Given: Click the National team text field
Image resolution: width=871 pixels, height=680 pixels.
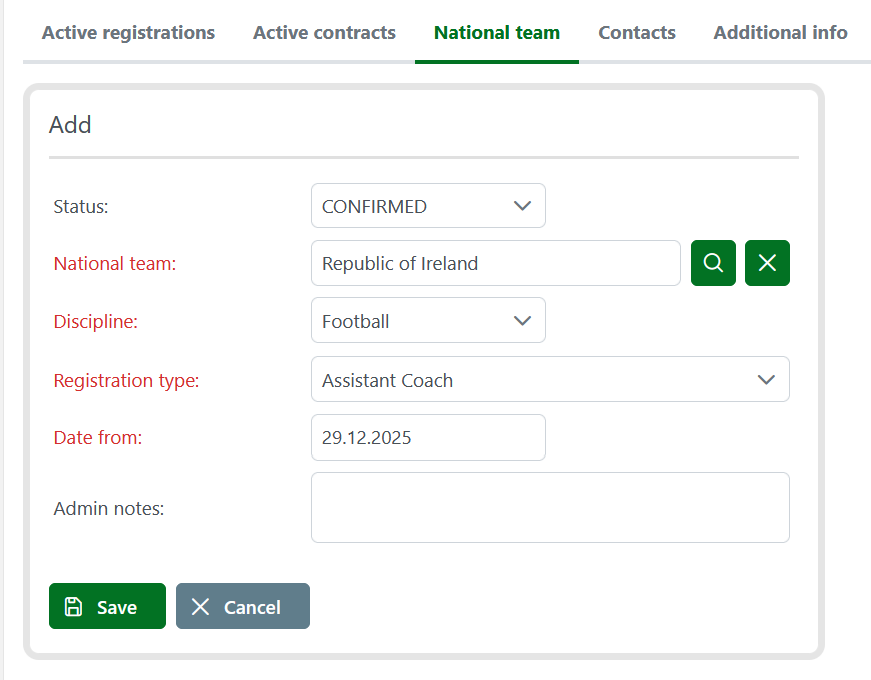Looking at the screenshot, I should [x=495, y=263].
